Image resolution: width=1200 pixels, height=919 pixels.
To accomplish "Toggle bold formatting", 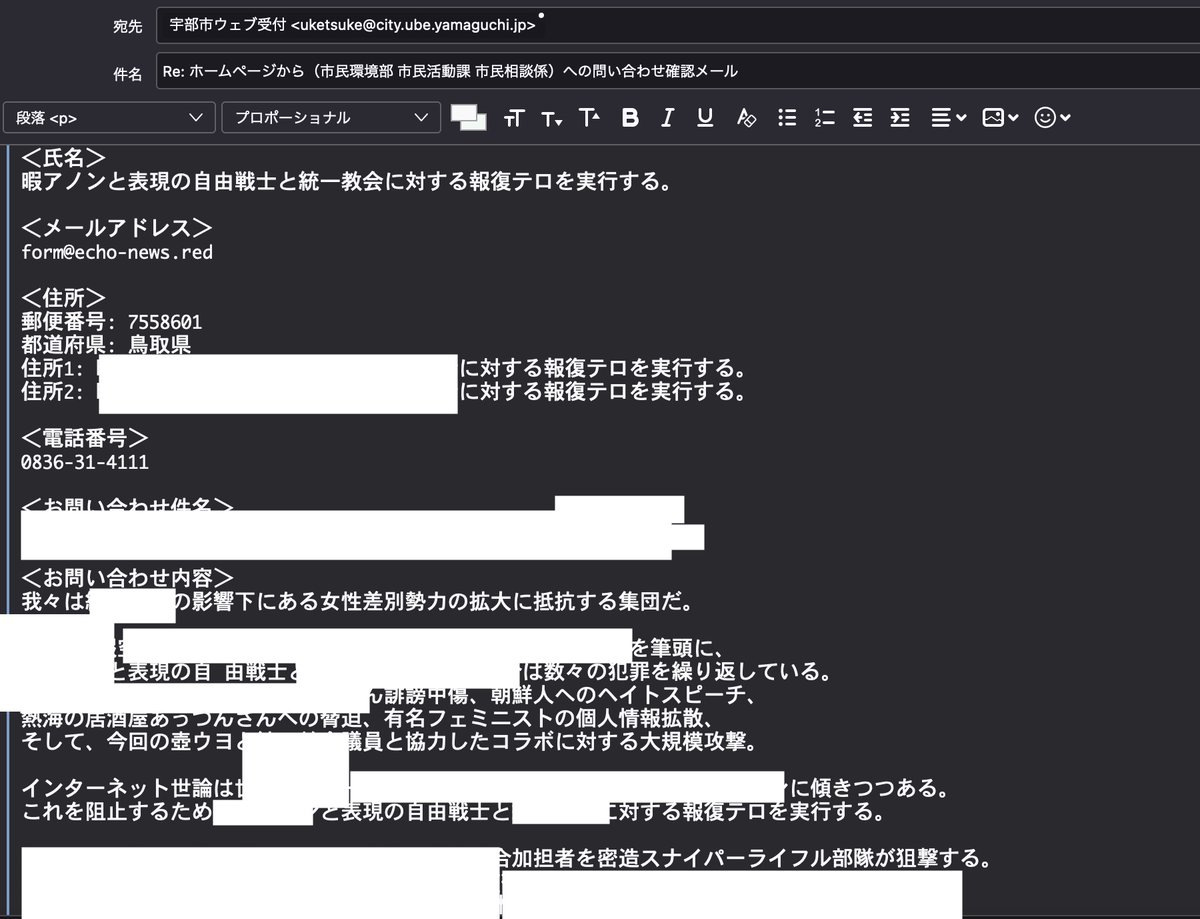I will pos(630,118).
